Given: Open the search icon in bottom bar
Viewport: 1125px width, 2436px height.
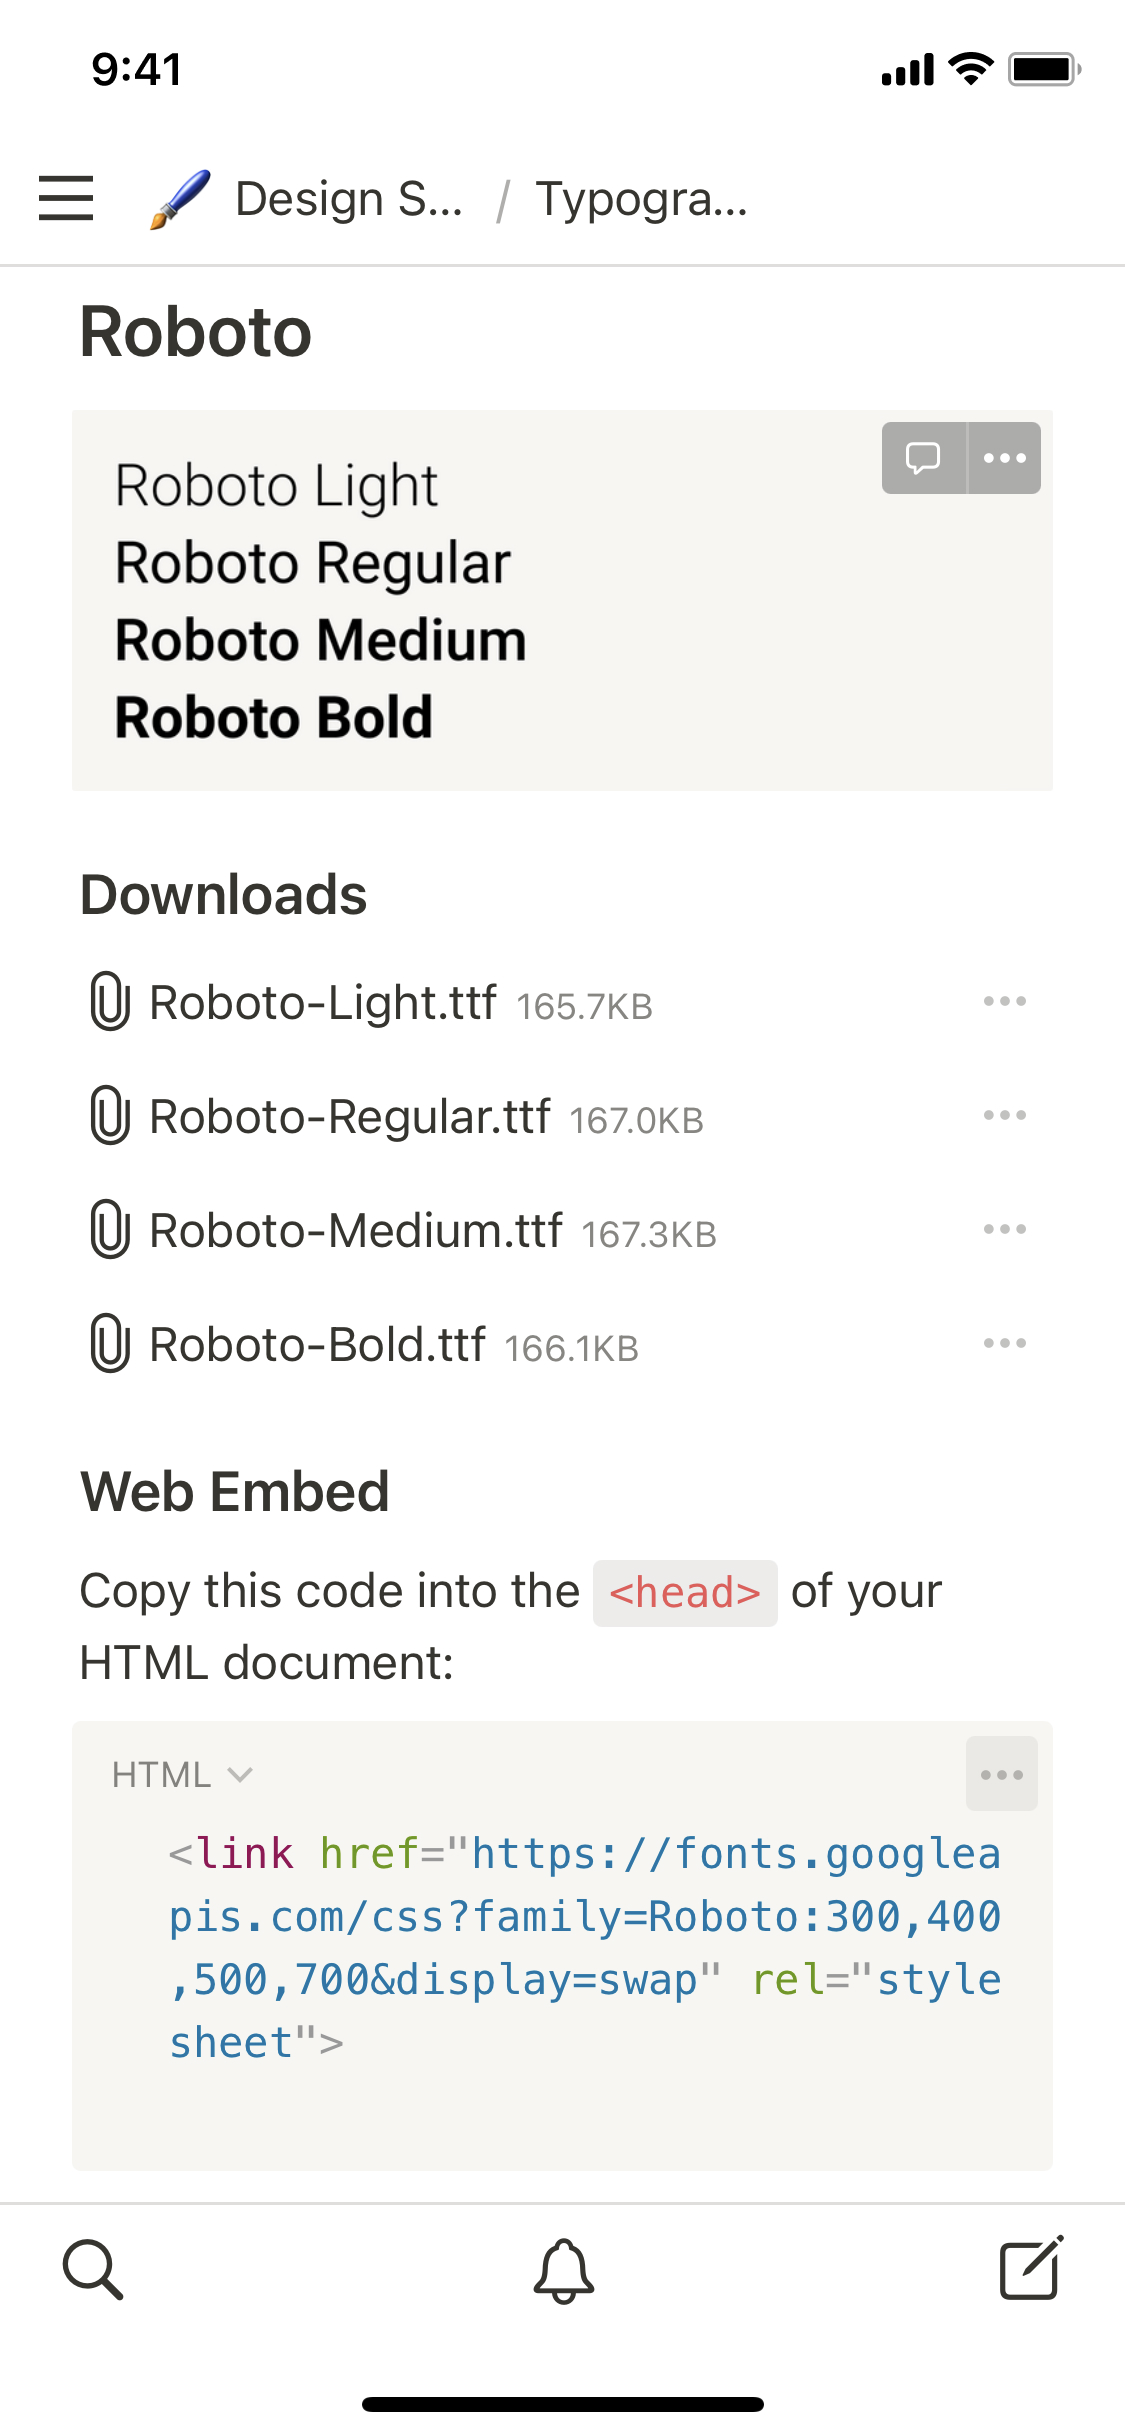Looking at the screenshot, I should tap(93, 2270).
